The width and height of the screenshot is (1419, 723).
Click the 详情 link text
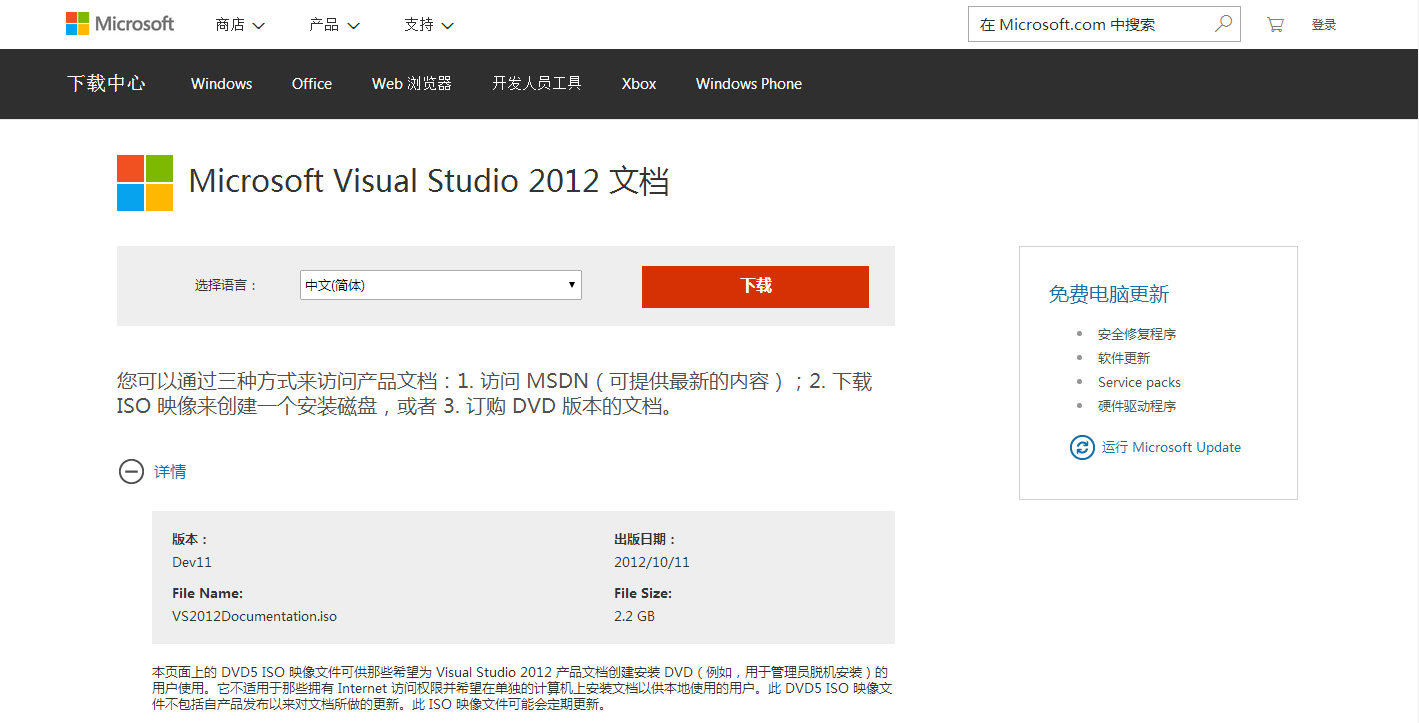[x=170, y=471]
